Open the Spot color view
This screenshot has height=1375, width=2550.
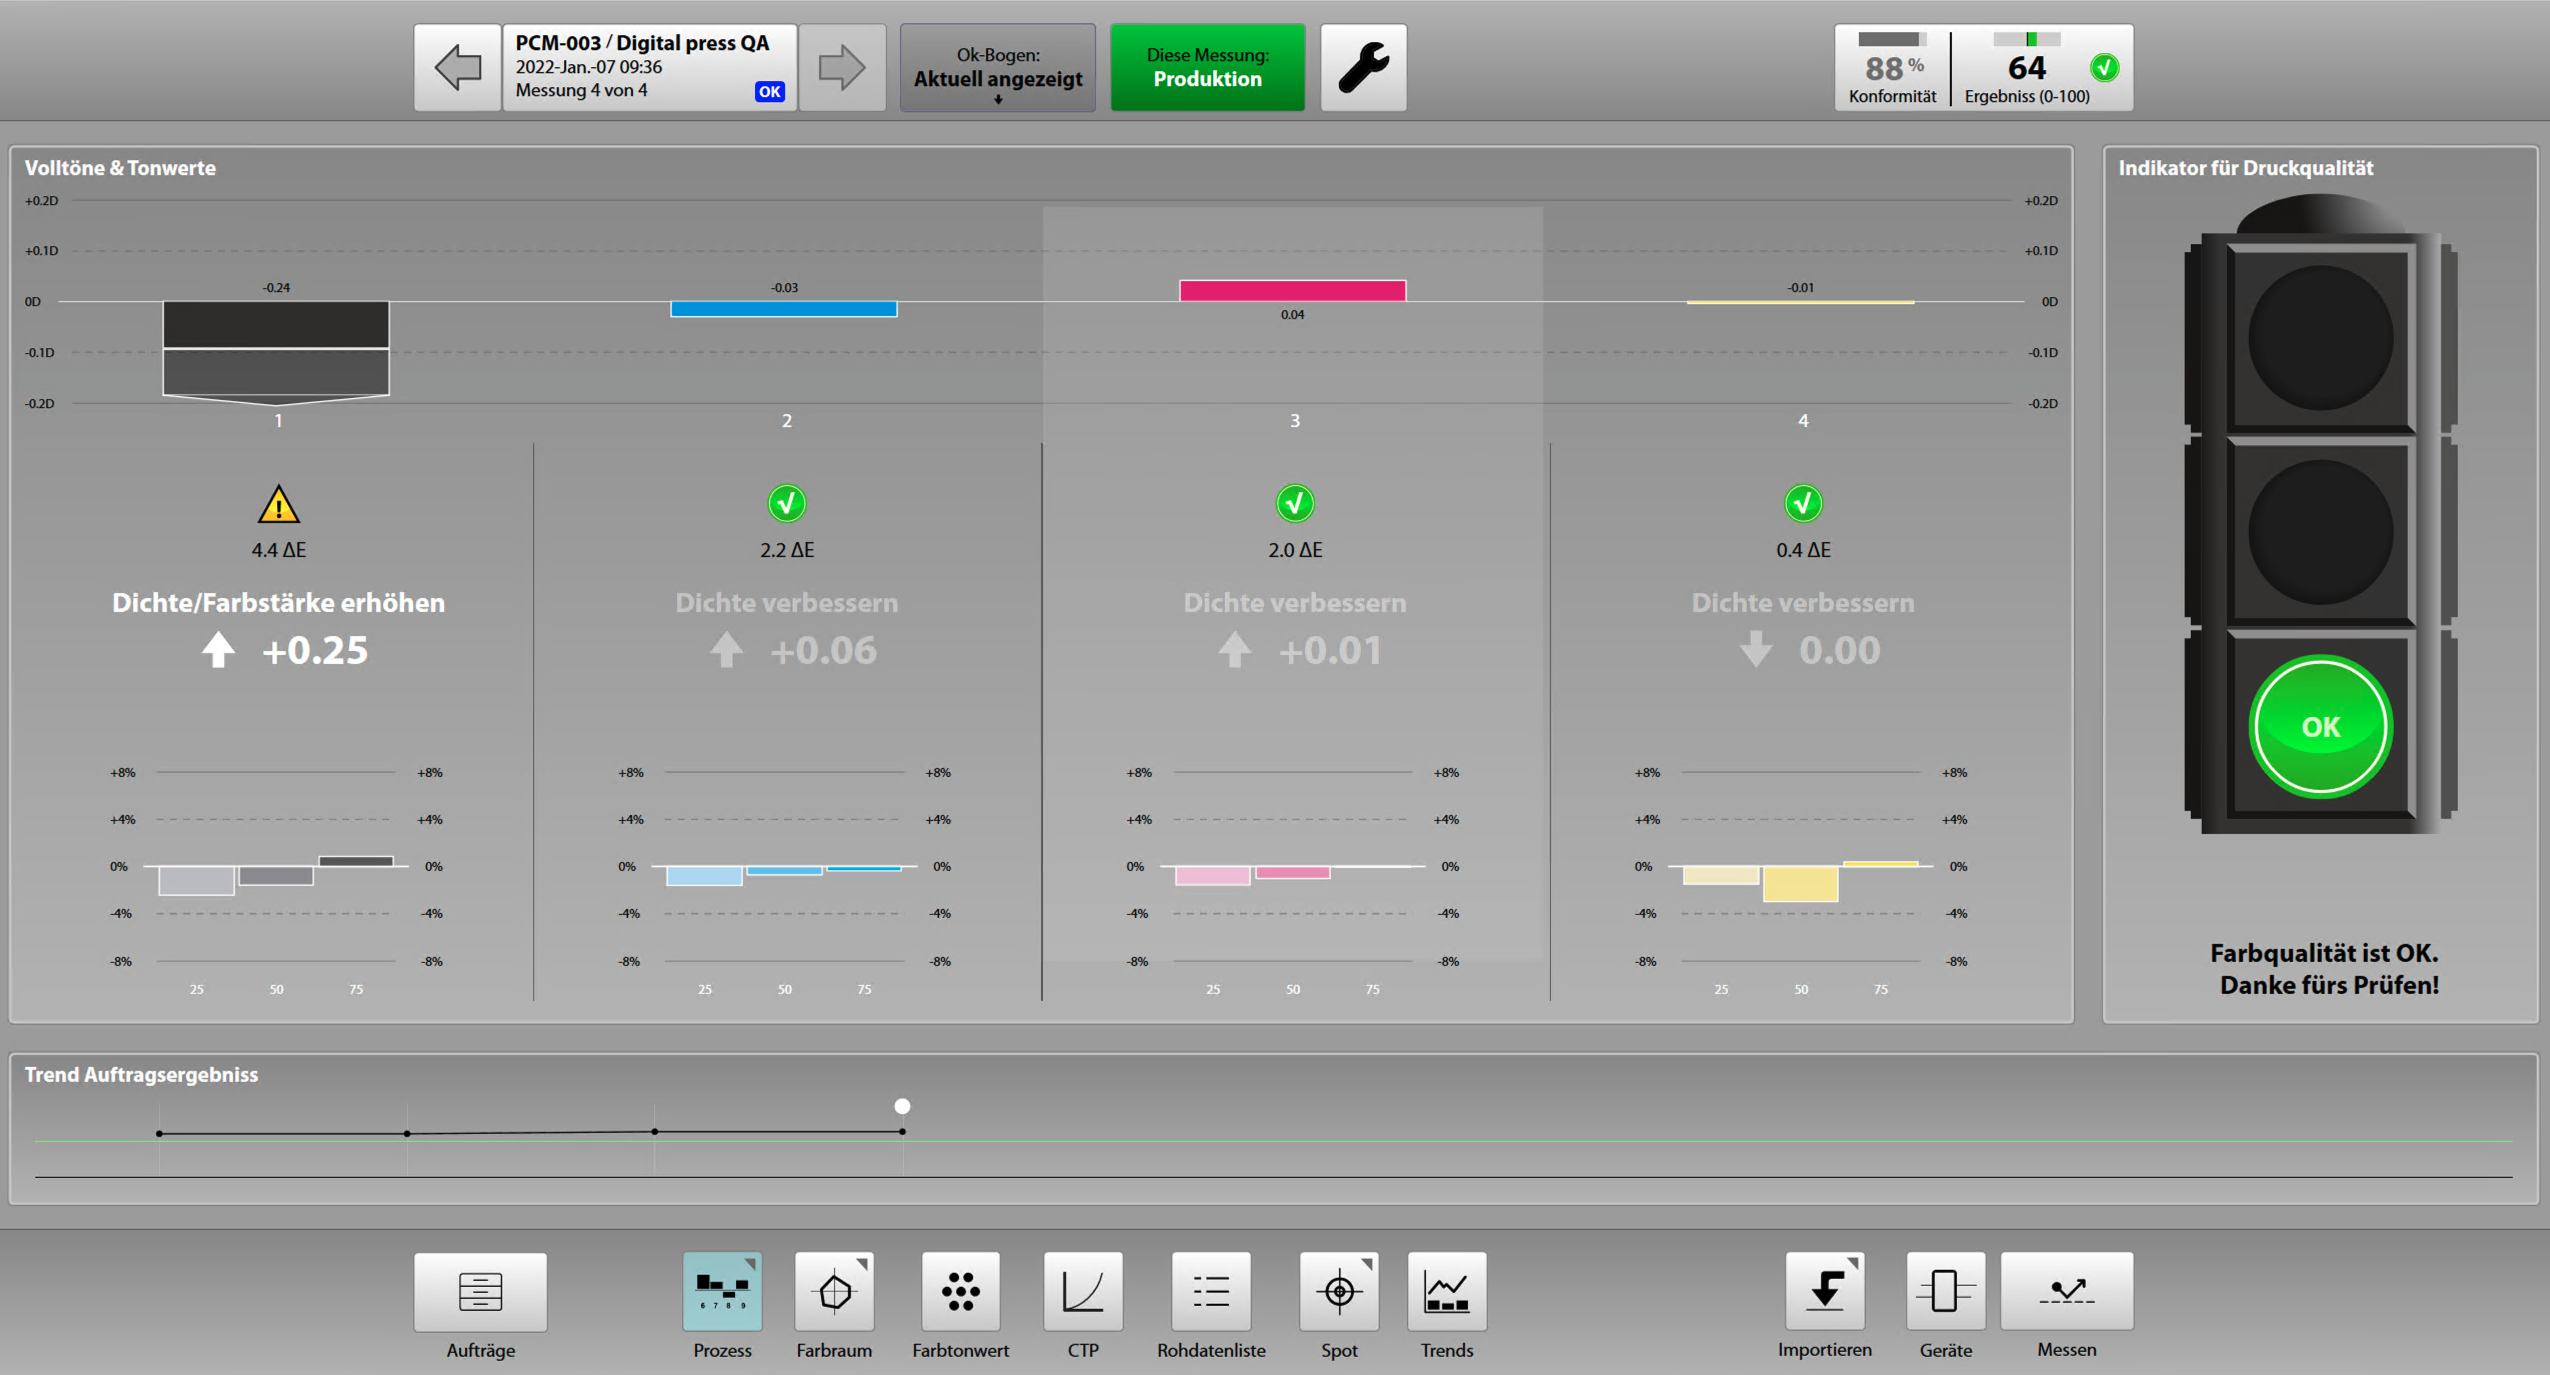click(x=1338, y=1291)
